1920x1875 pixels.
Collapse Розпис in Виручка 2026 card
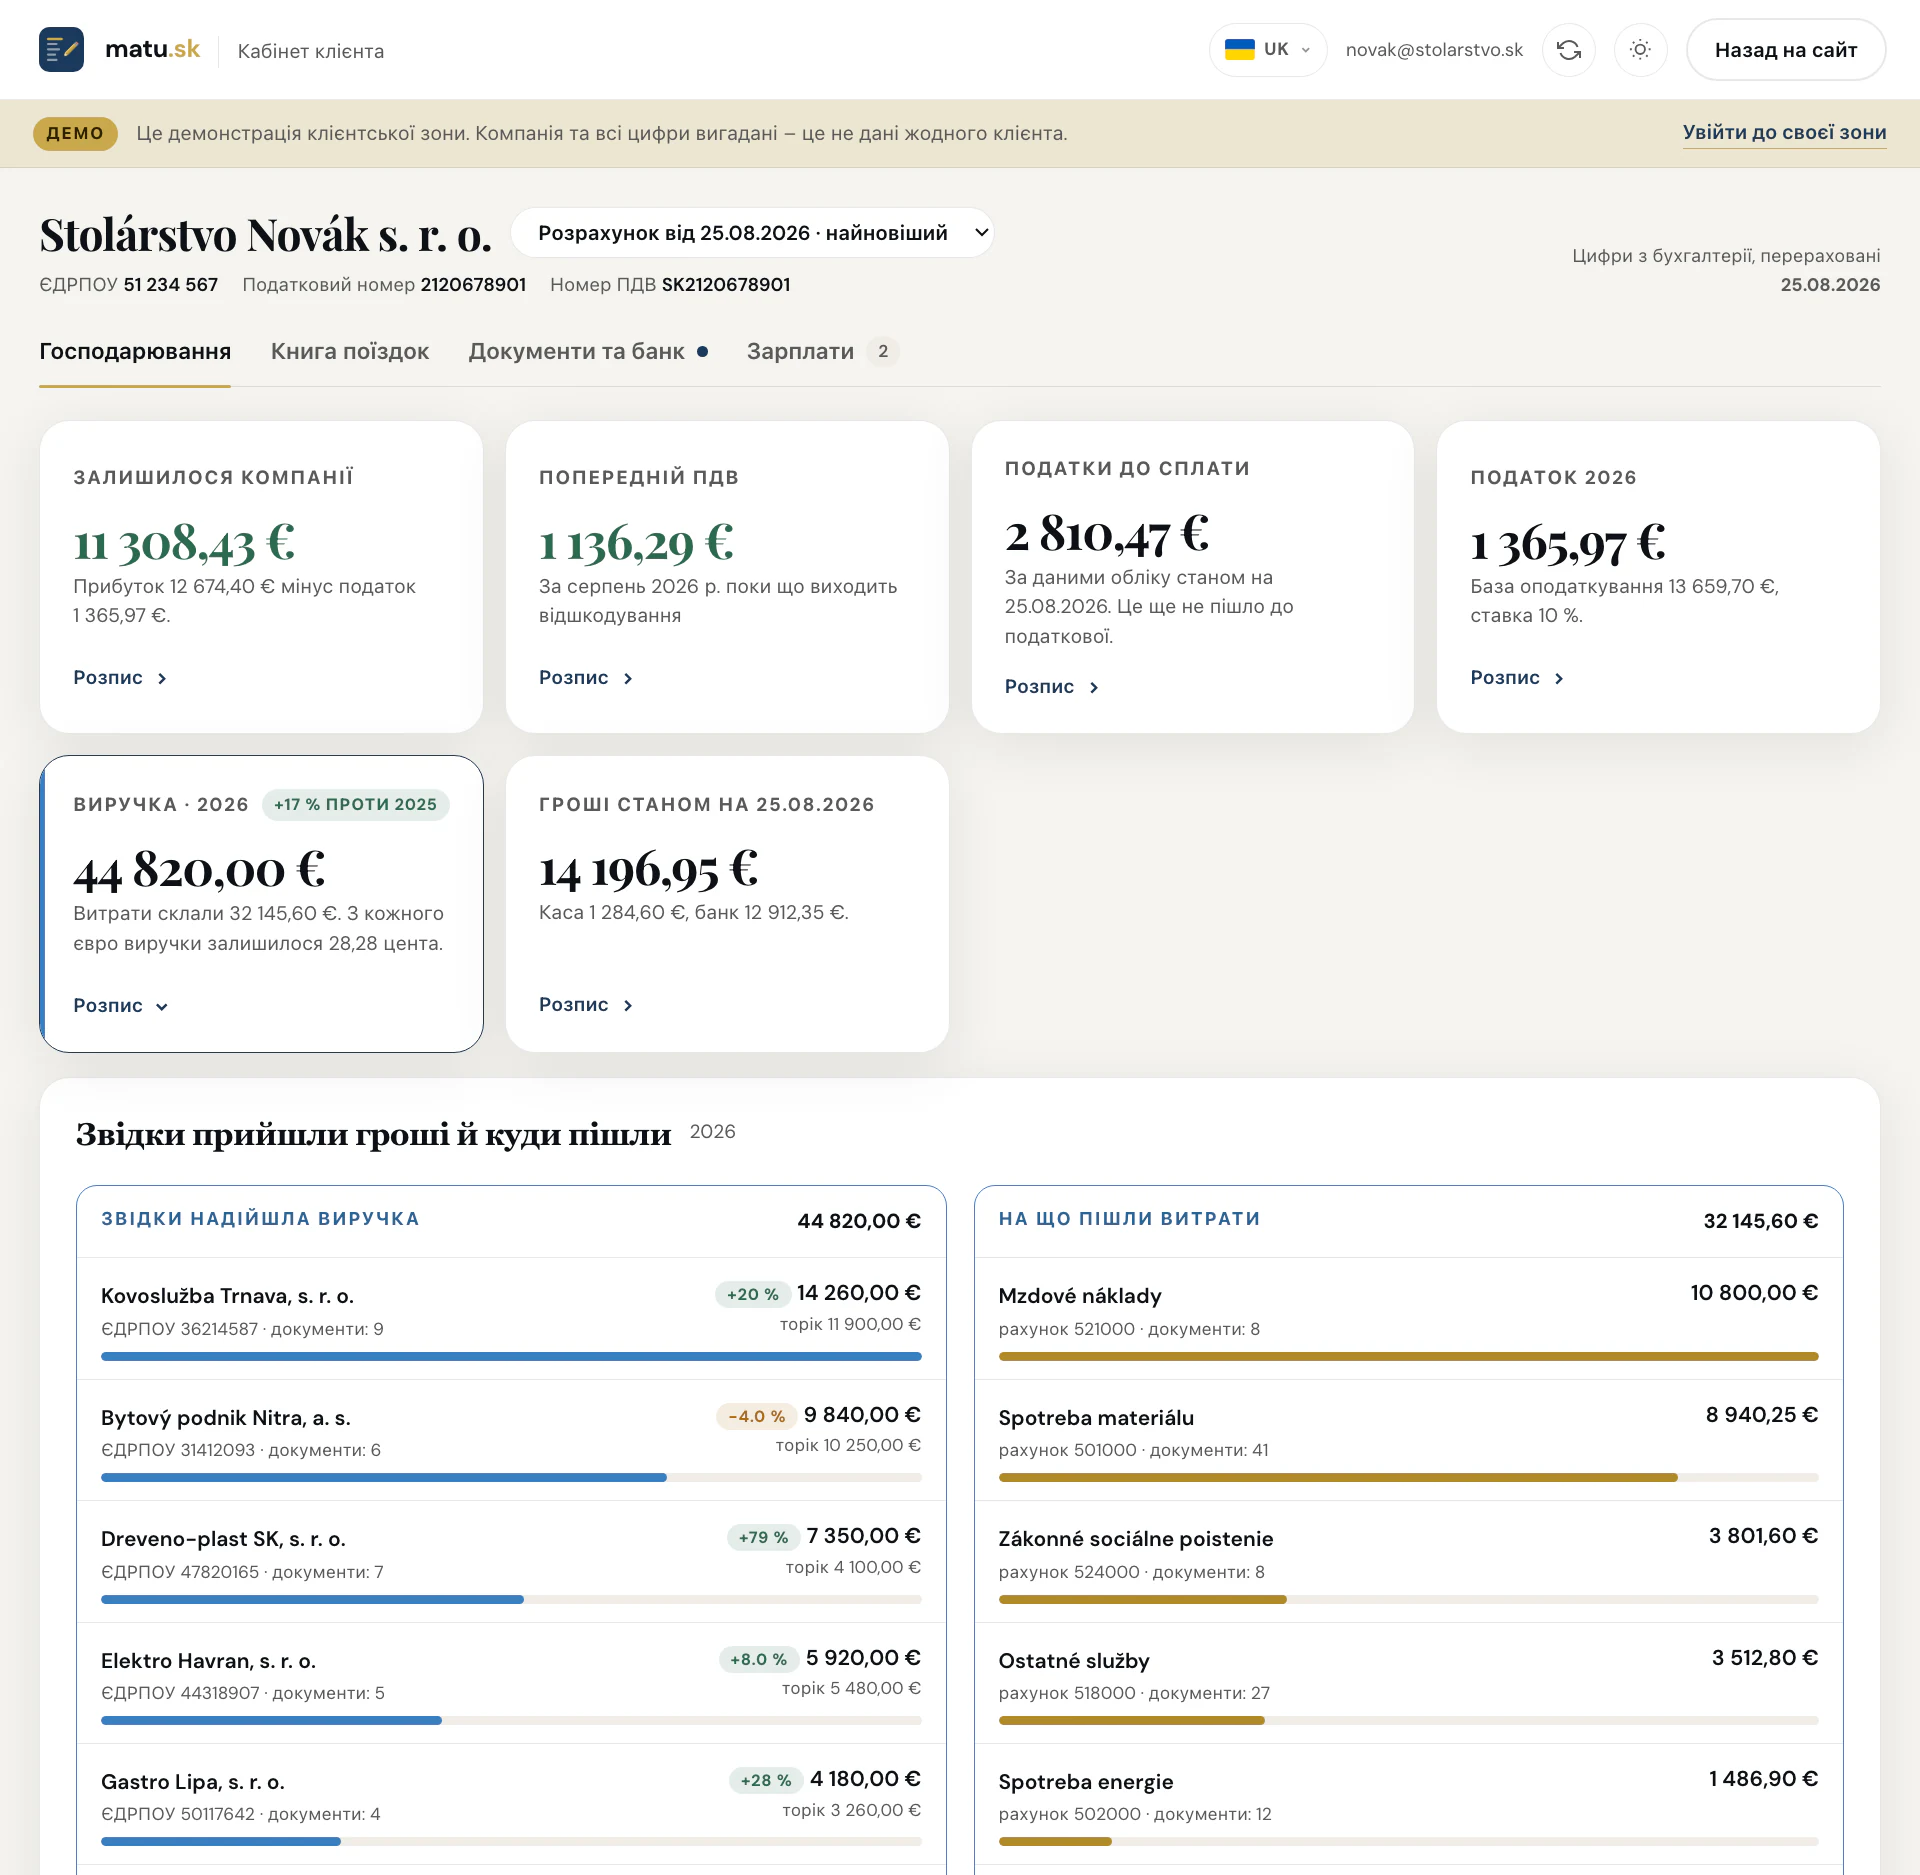pyautogui.click(x=120, y=1006)
